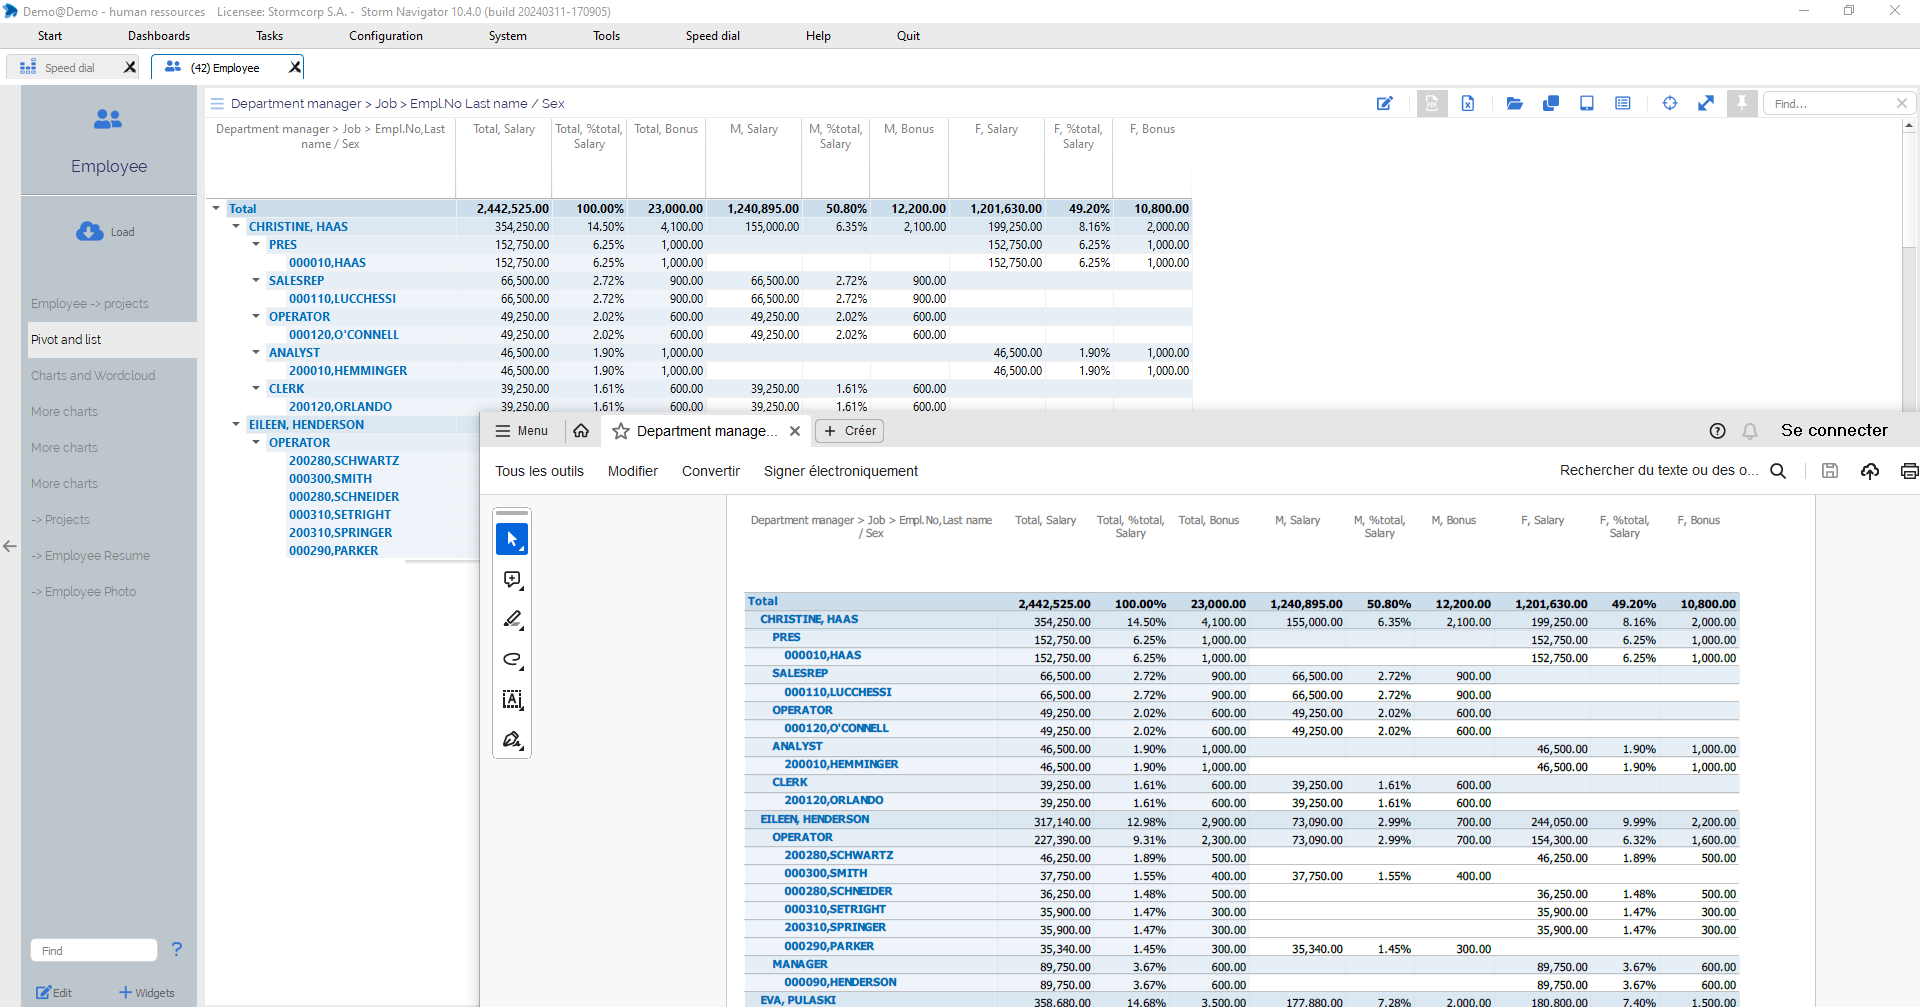Click the cloud upload icon in PDF viewer
Viewport: 1920px width, 1007px height.
point(1870,471)
